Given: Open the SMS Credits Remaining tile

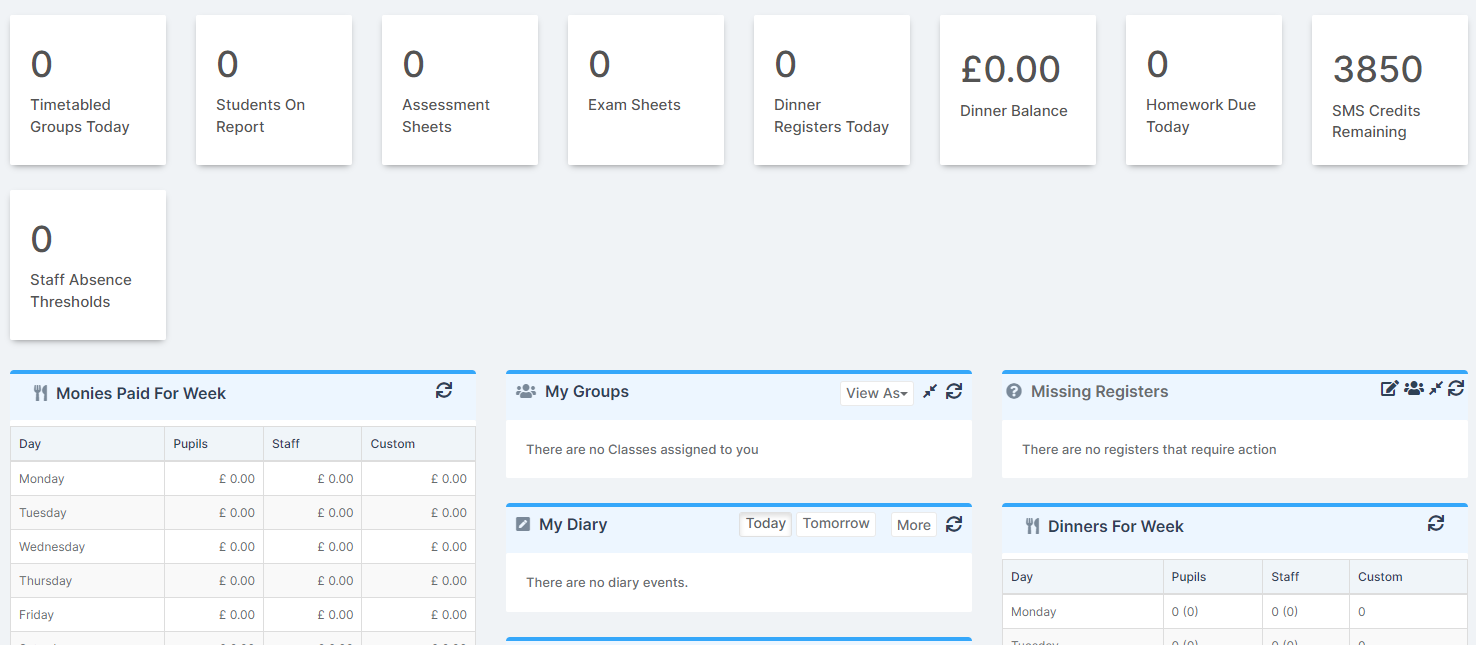Looking at the screenshot, I should tap(1390, 90).
